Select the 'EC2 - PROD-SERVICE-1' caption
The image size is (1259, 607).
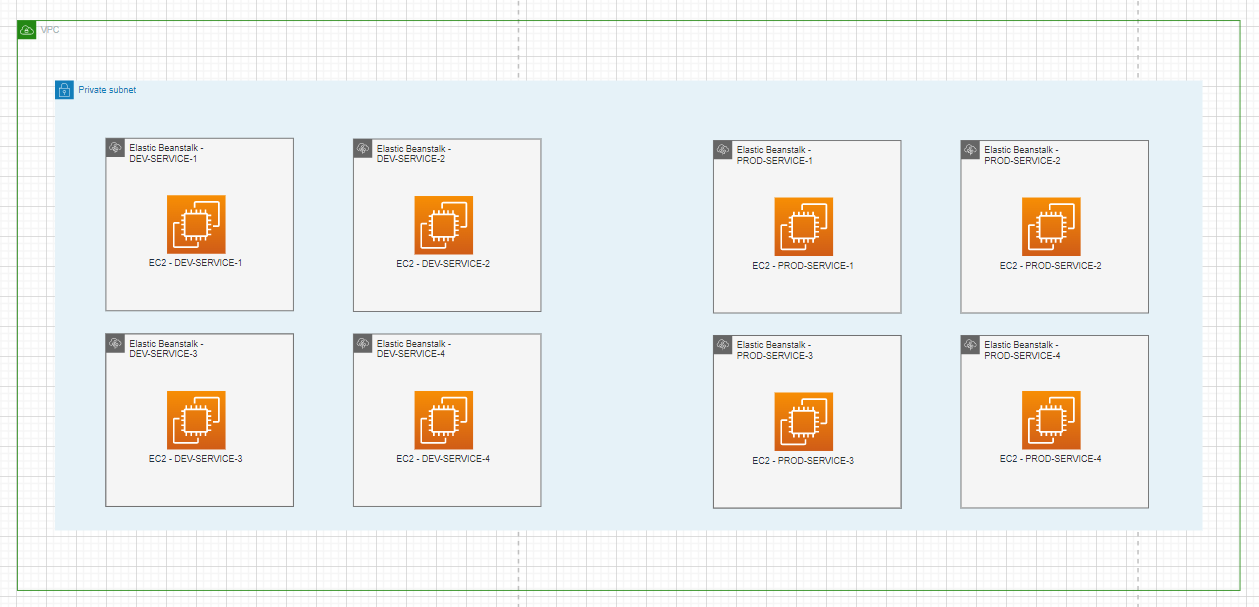click(803, 266)
